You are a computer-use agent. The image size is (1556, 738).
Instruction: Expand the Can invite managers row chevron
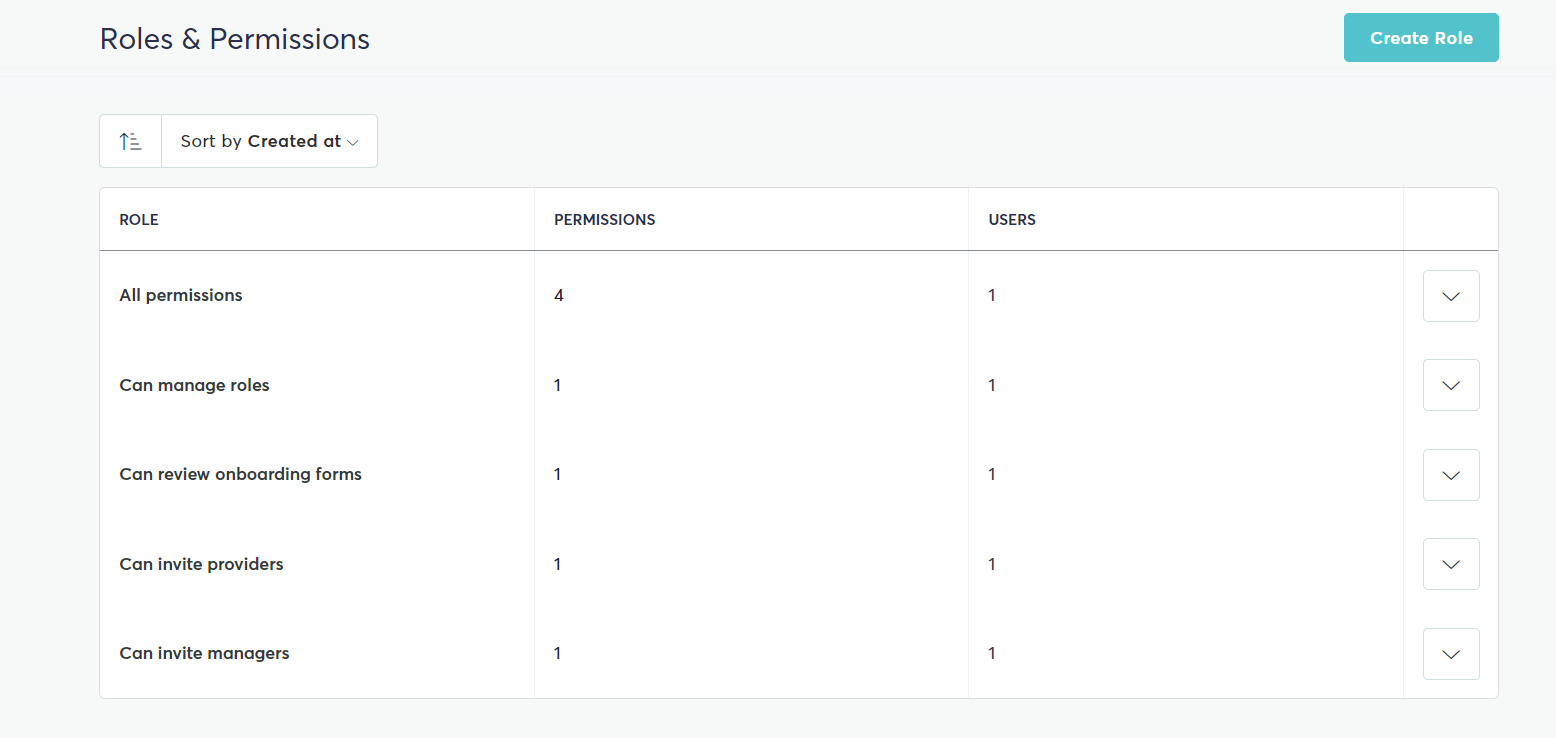pyautogui.click(x=1451, y=654)
